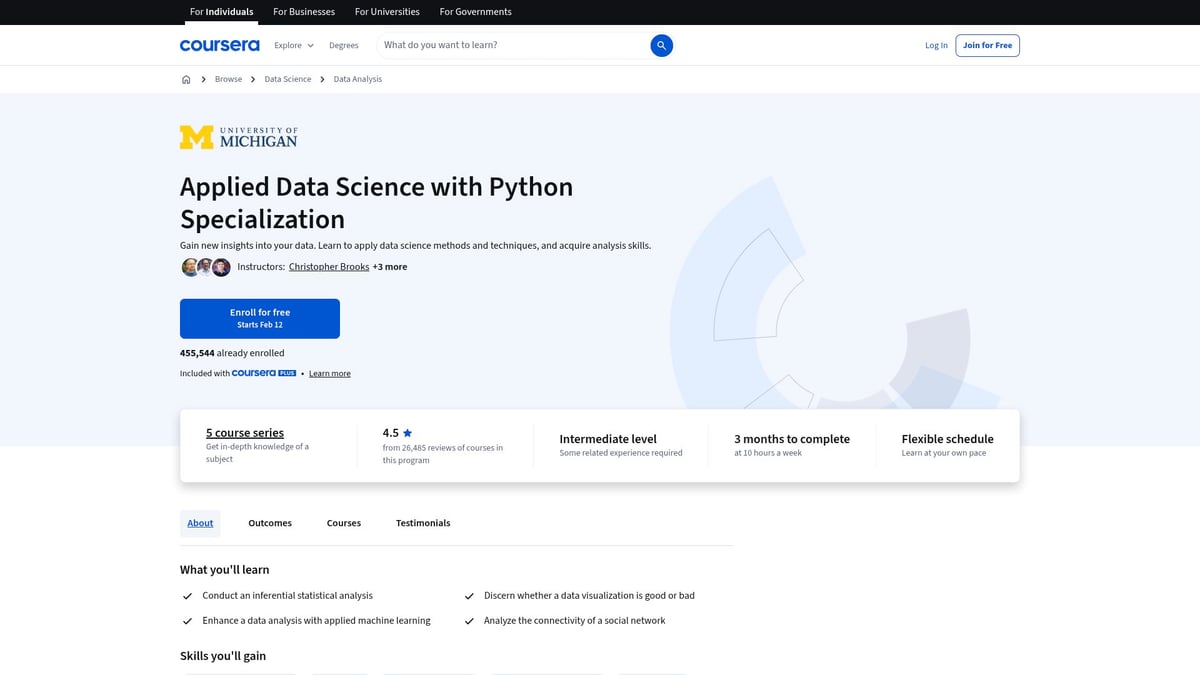
Task: Click the 'Flexible schedule' text
Action: pos(948,439)
